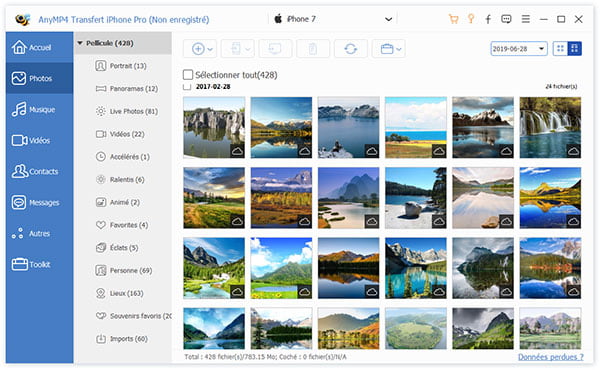Viewport: 600px width, 370px height.
Task: Click the feedback chat bubble icon
Action: (x=506, y=19)
